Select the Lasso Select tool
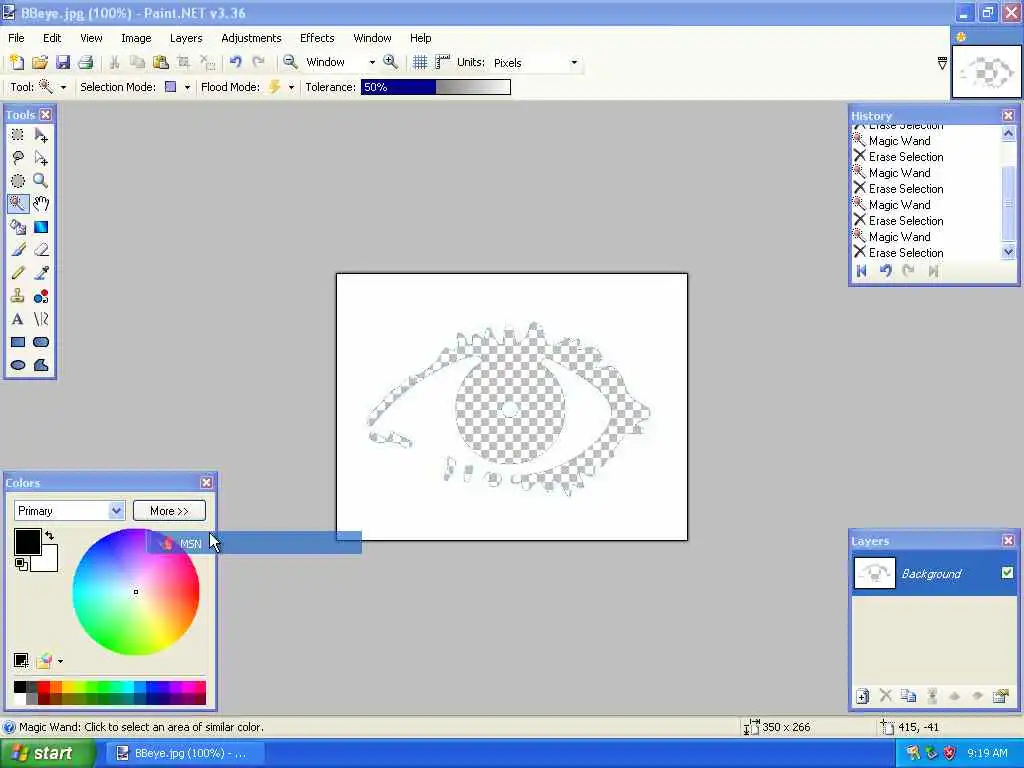Image resolution: width=1024 pixels, height=768 pixels. tap(18, 158)
